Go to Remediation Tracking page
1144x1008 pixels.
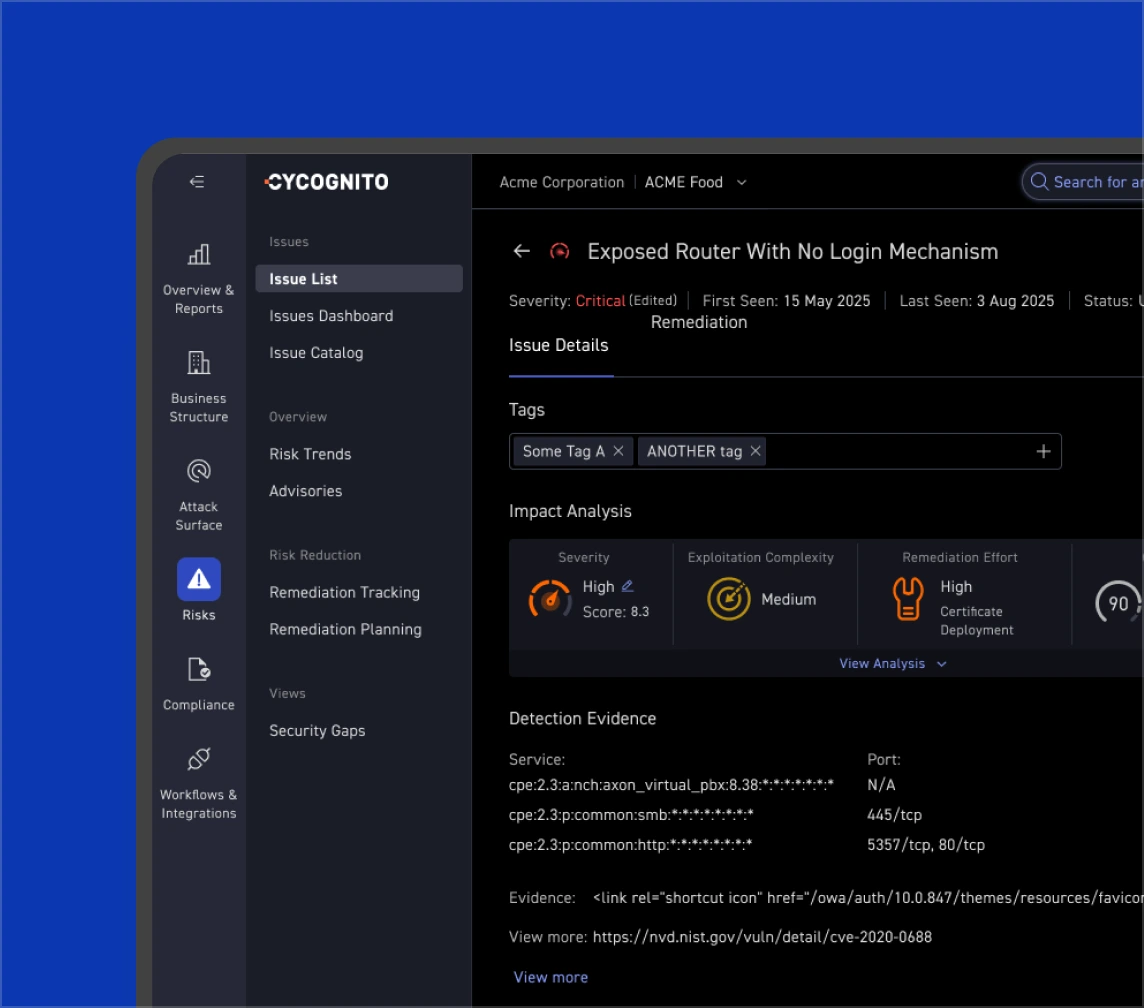[344, 592]
